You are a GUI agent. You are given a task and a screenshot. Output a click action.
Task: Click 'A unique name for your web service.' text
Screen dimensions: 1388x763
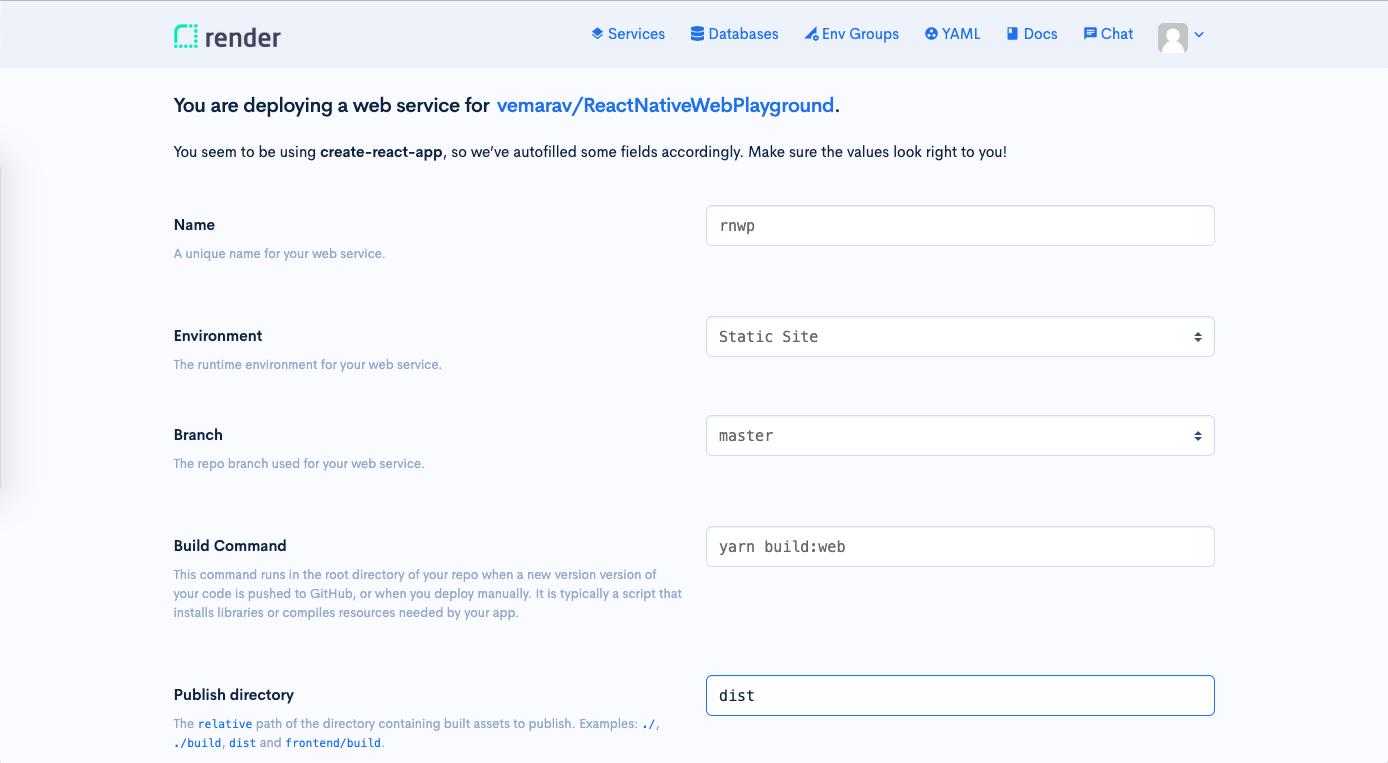coord(279,254)
